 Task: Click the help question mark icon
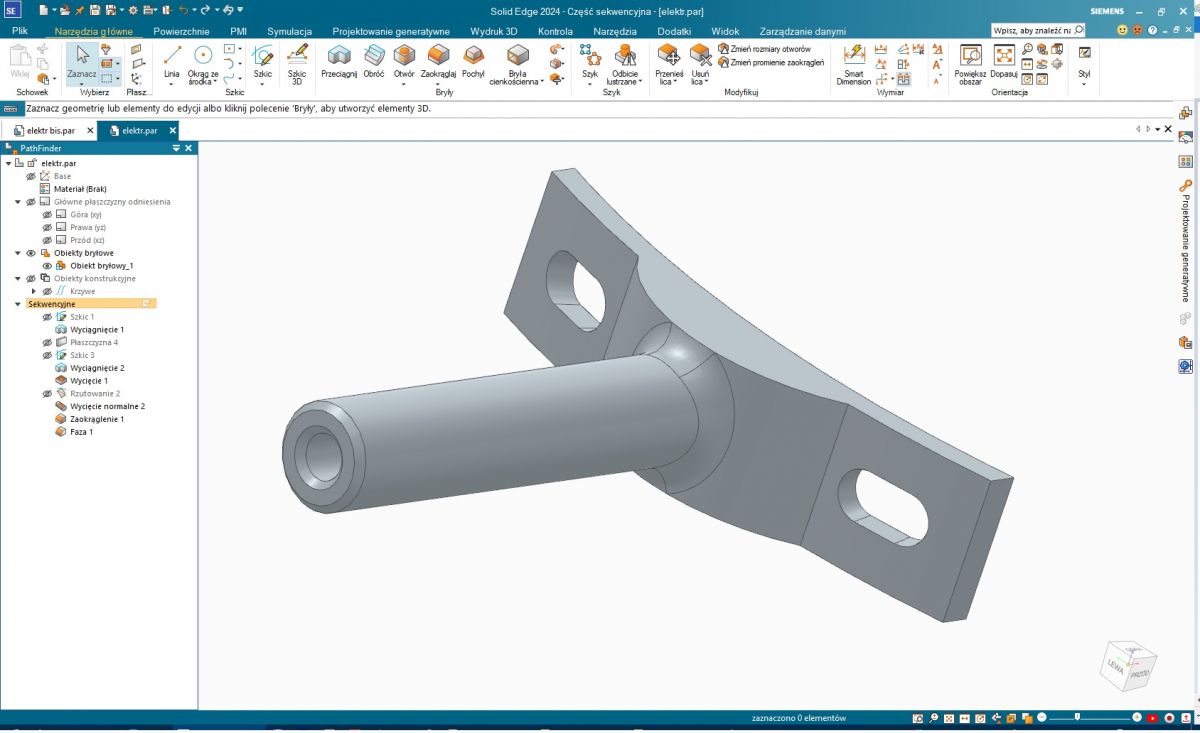click(1152, 31)
